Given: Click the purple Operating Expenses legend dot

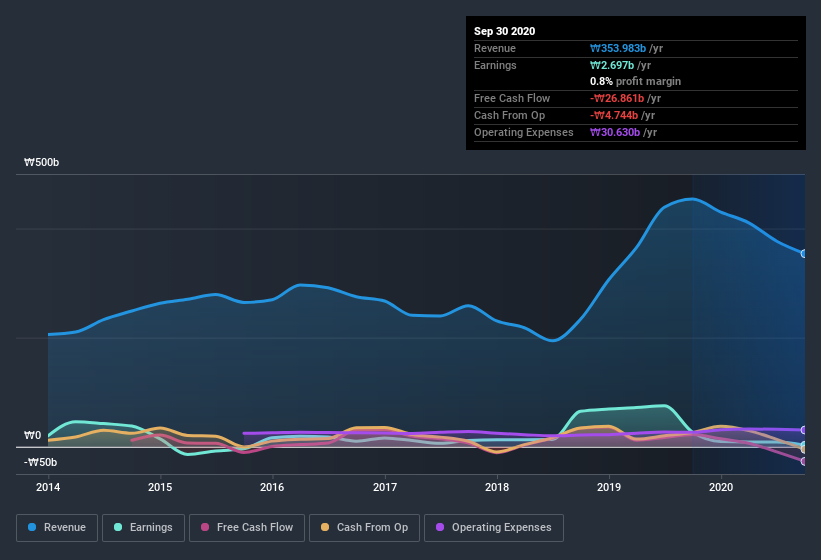Looking at the screenshot, I should pos(440,527).
